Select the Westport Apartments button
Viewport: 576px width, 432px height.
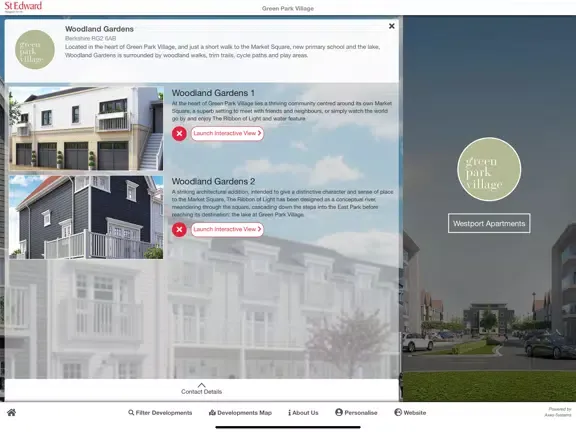pos(489,223)
